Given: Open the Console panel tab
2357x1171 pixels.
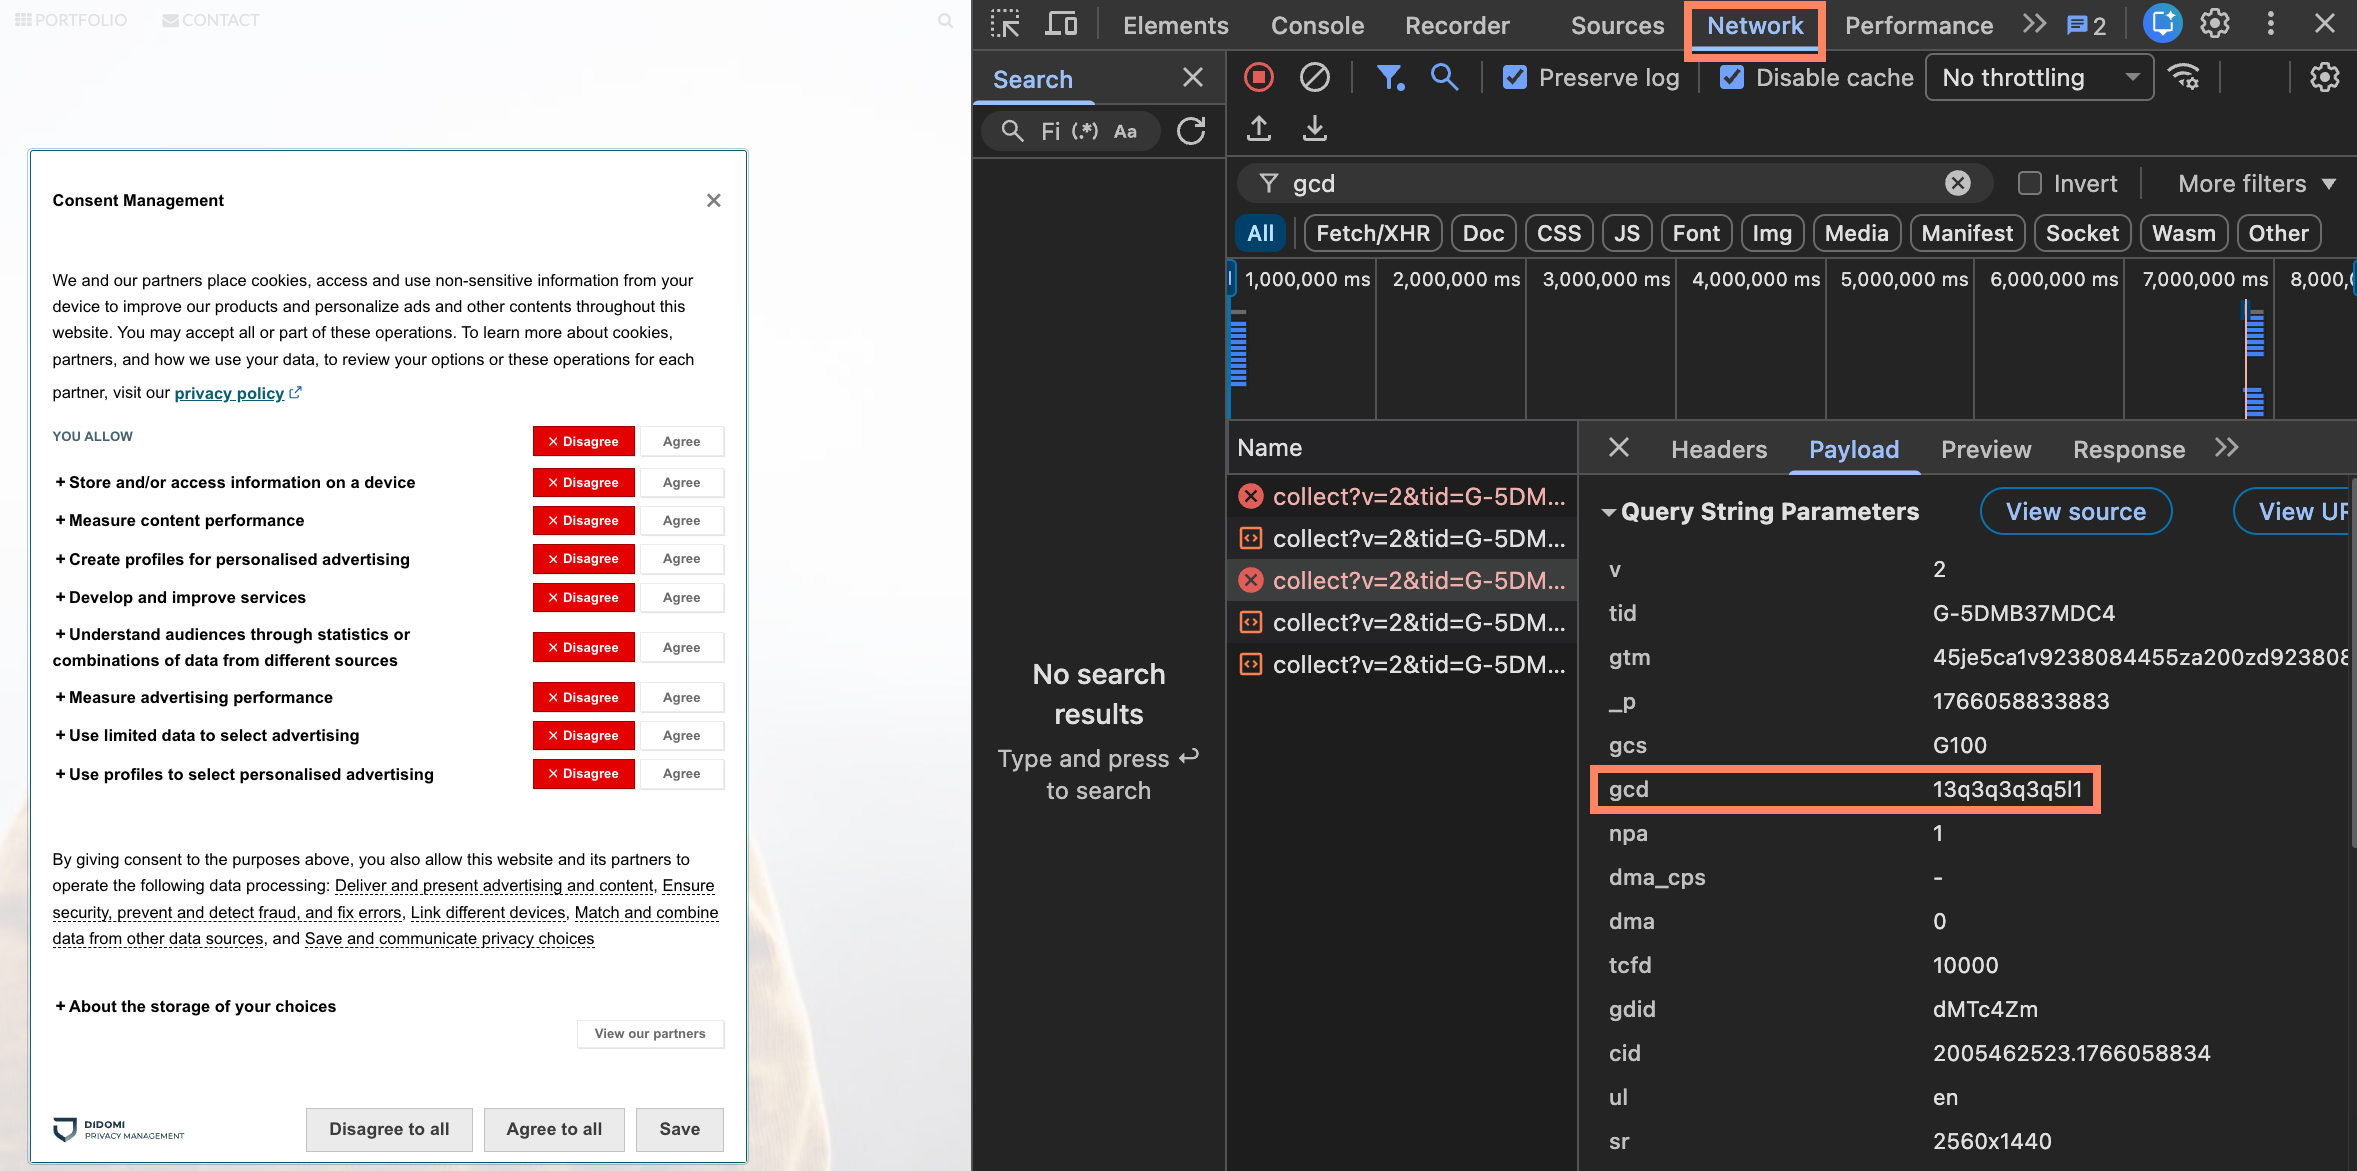Looking at the screenshot, I should (x=1316, y=25).
